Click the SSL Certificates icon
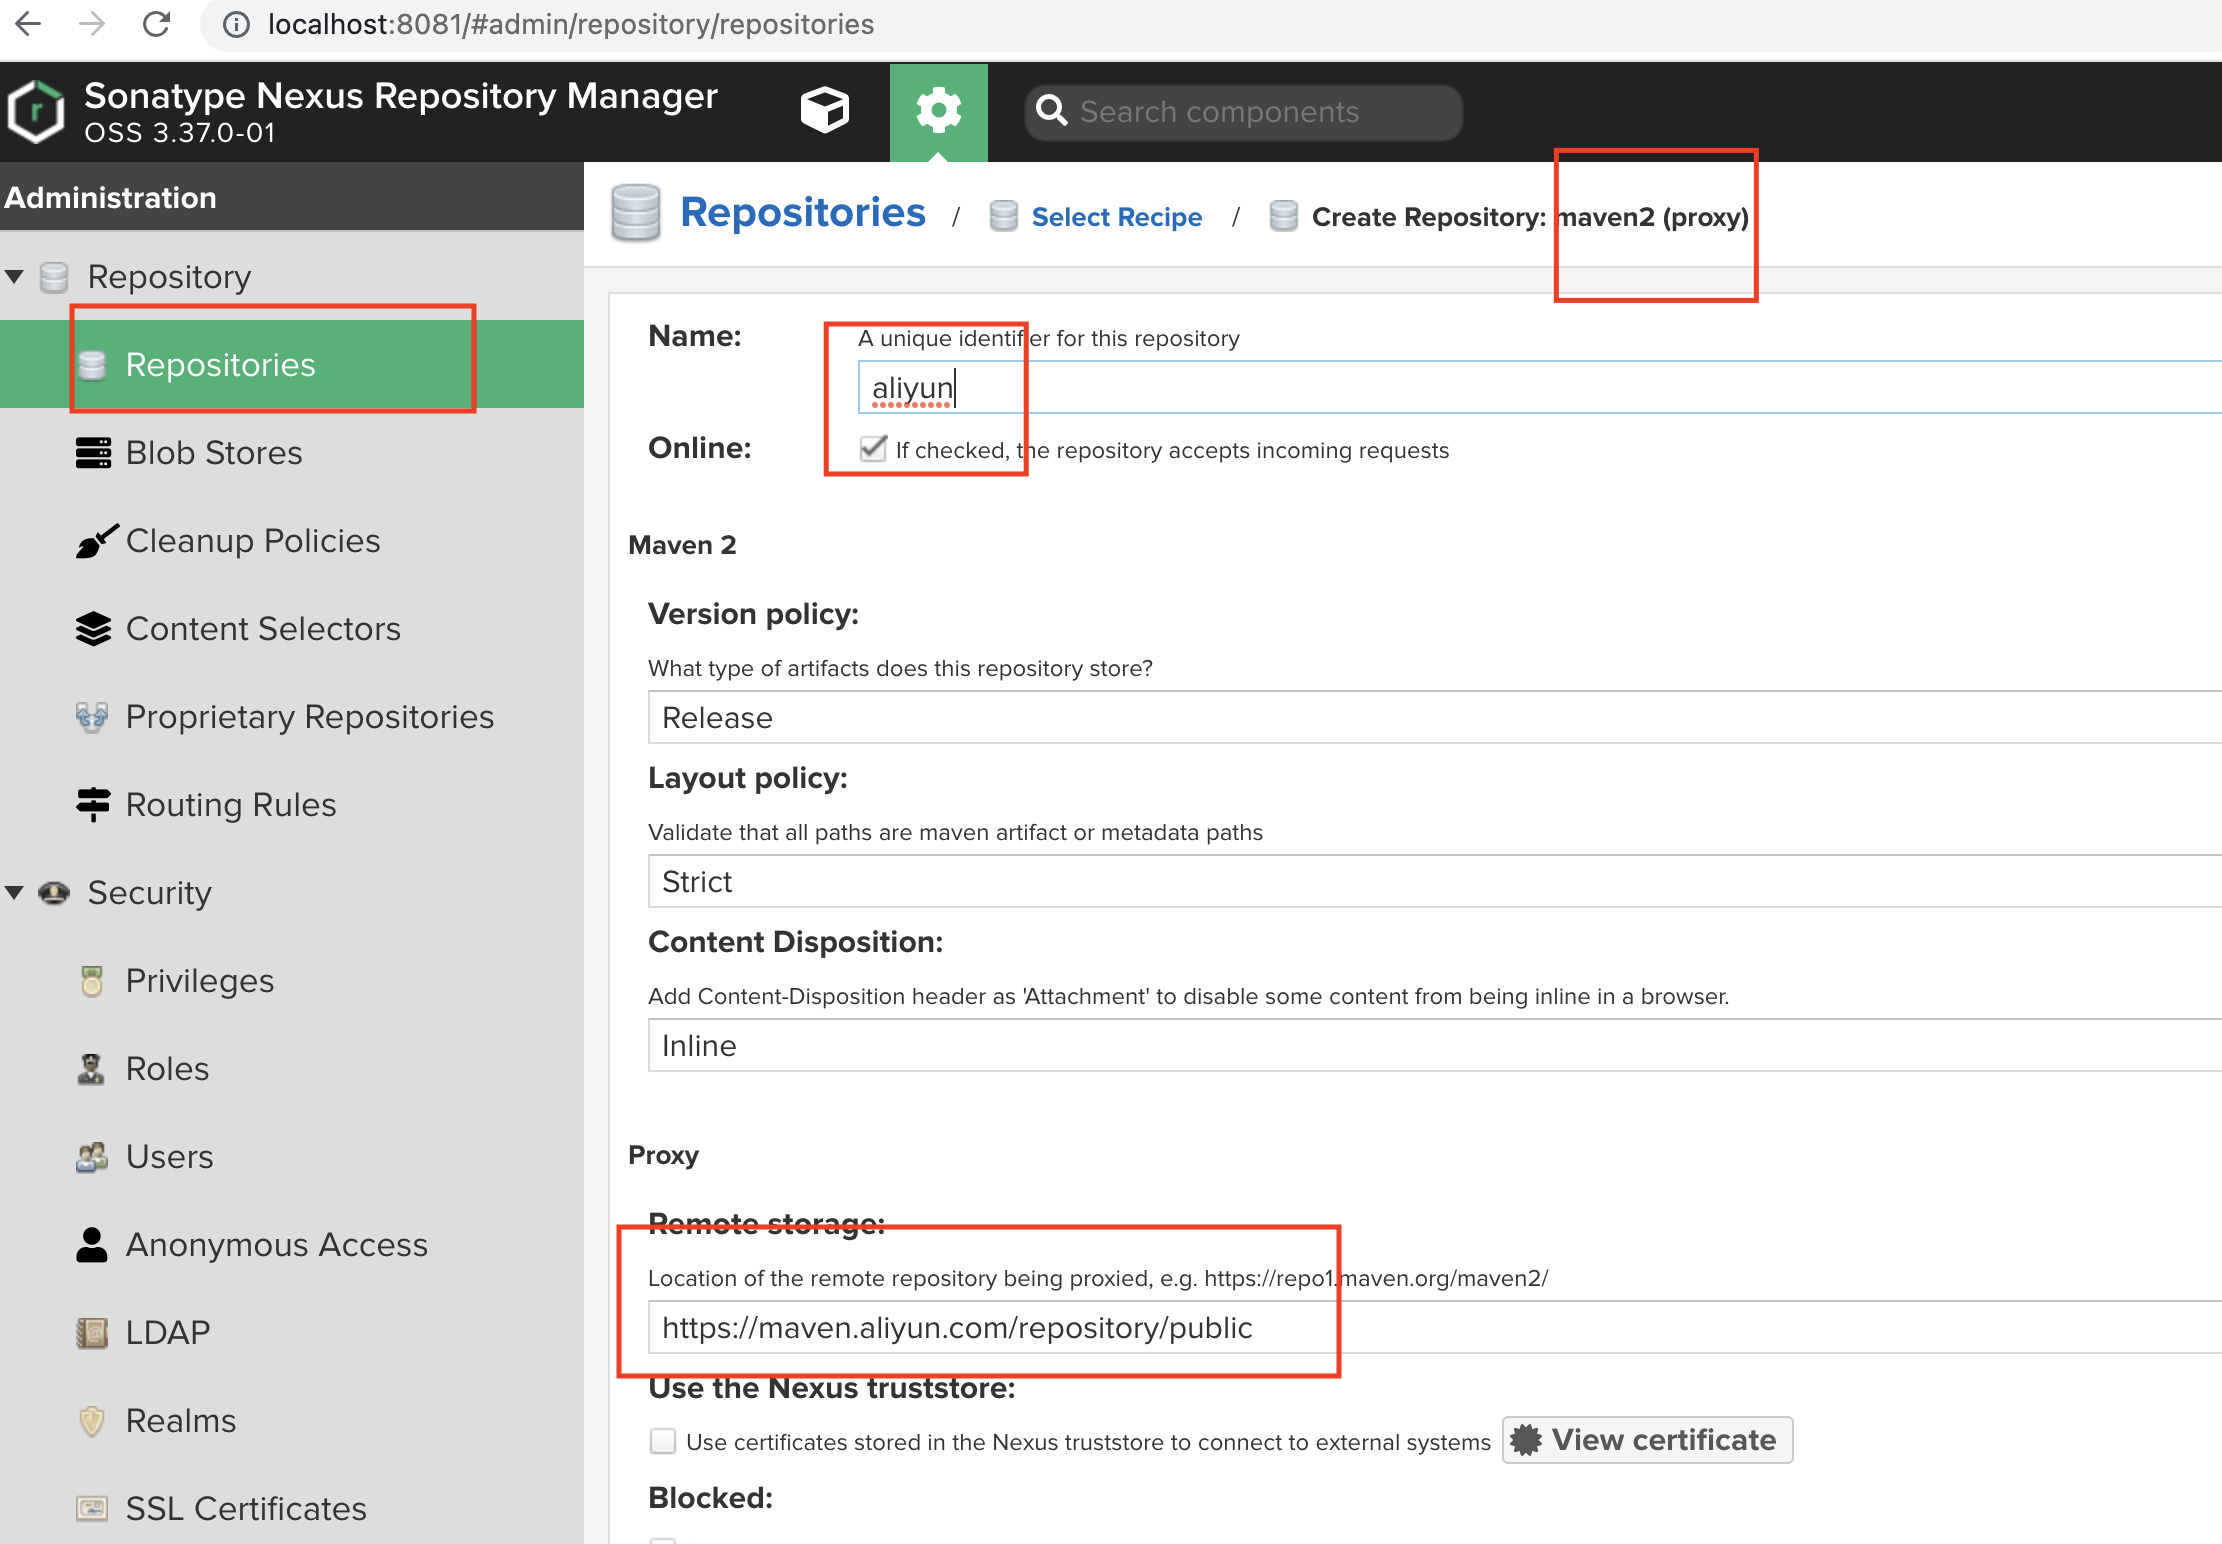The image size is (2222, 1544). (x=92, y=1508)
